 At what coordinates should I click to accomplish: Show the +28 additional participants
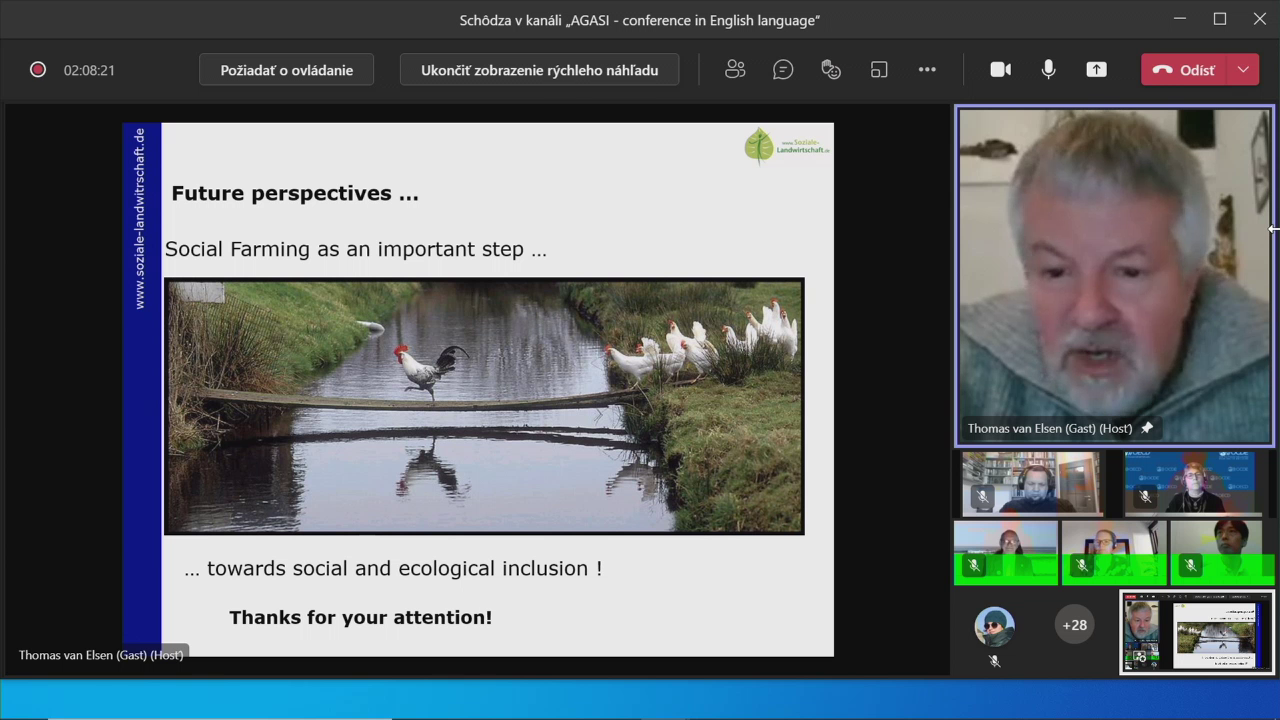(x=1074, y=625)
